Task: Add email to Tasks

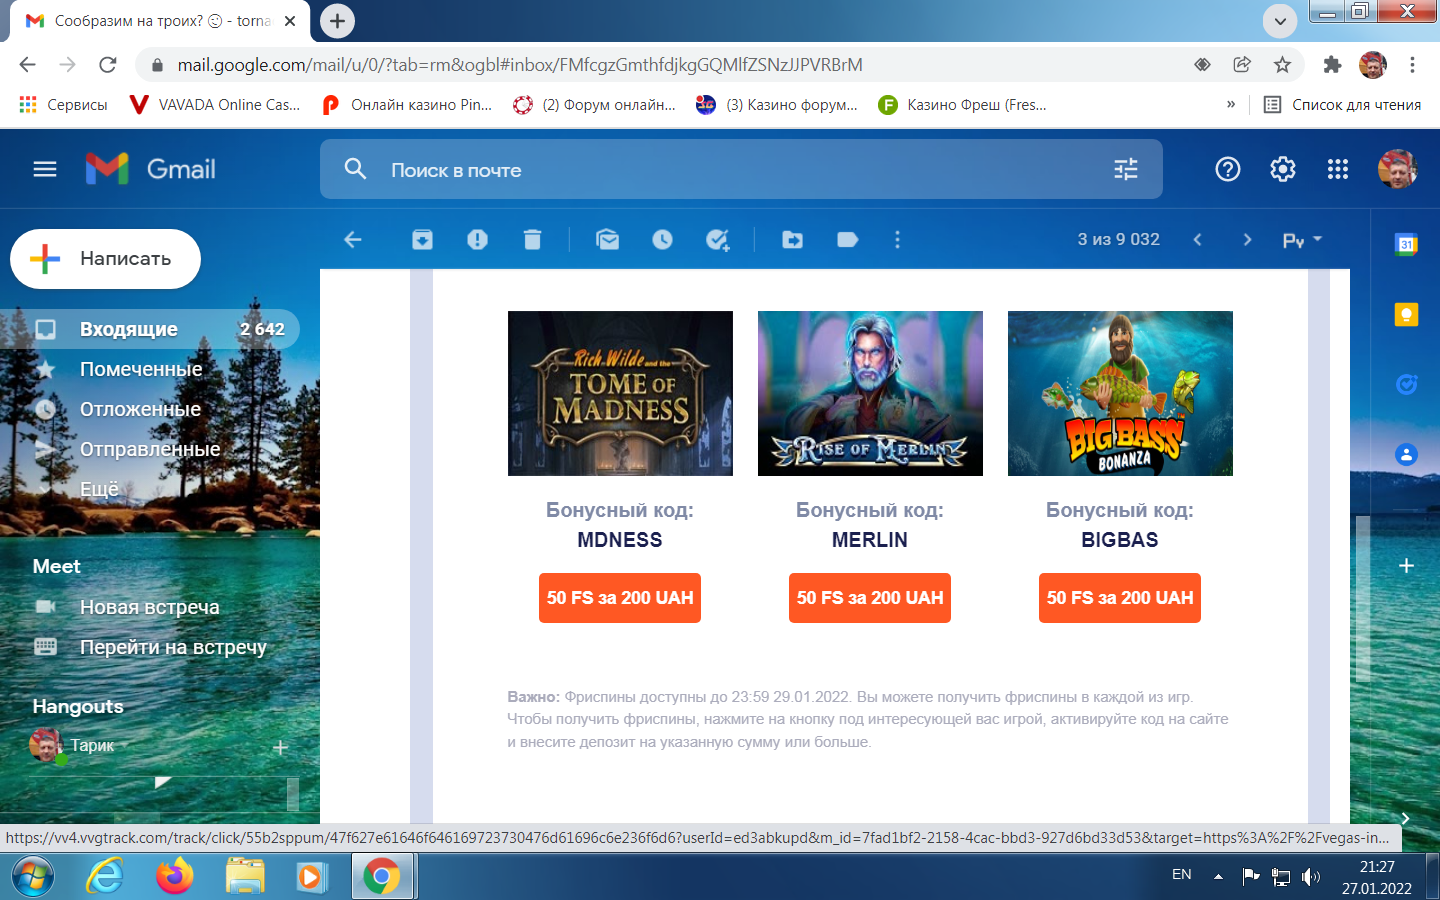Action: 717,239
